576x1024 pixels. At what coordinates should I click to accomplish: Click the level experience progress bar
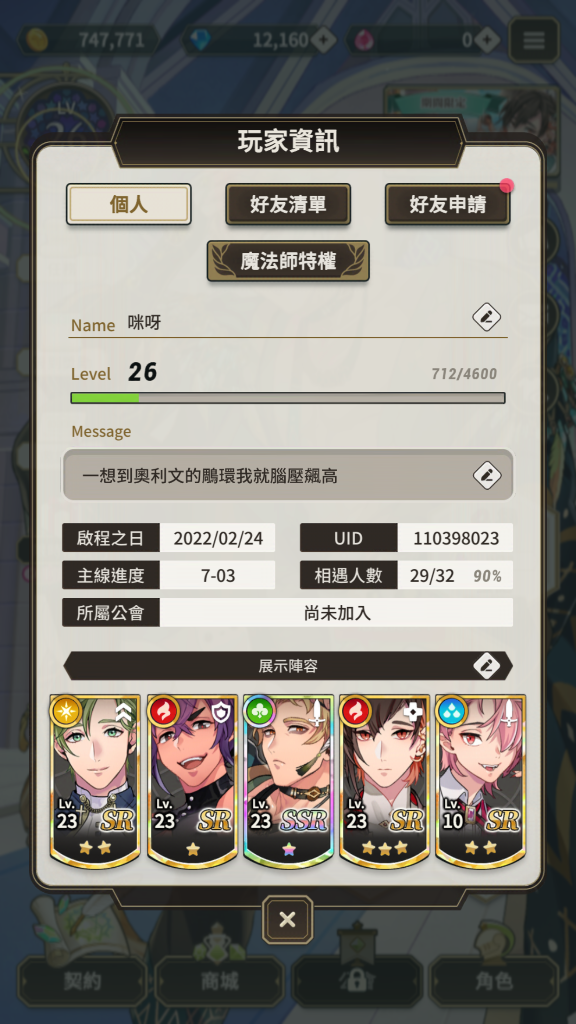point(288,398)
